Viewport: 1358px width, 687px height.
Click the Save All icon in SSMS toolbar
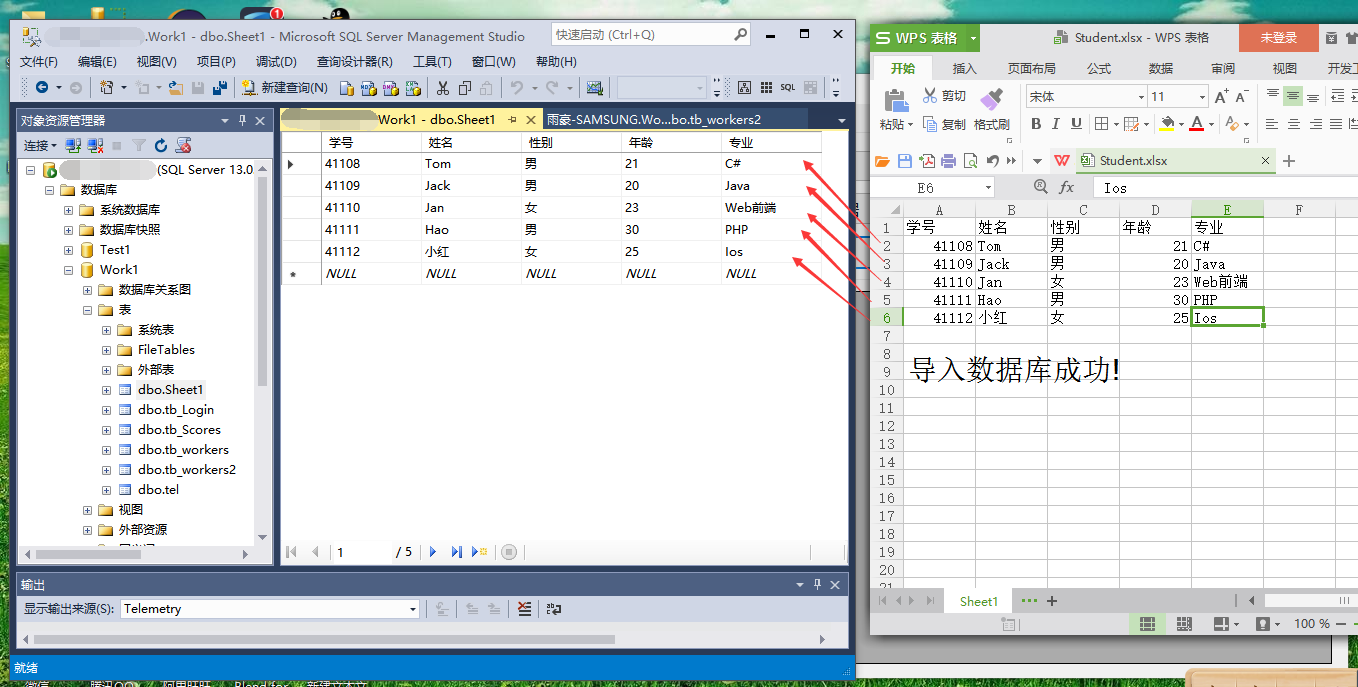[218, 87]
